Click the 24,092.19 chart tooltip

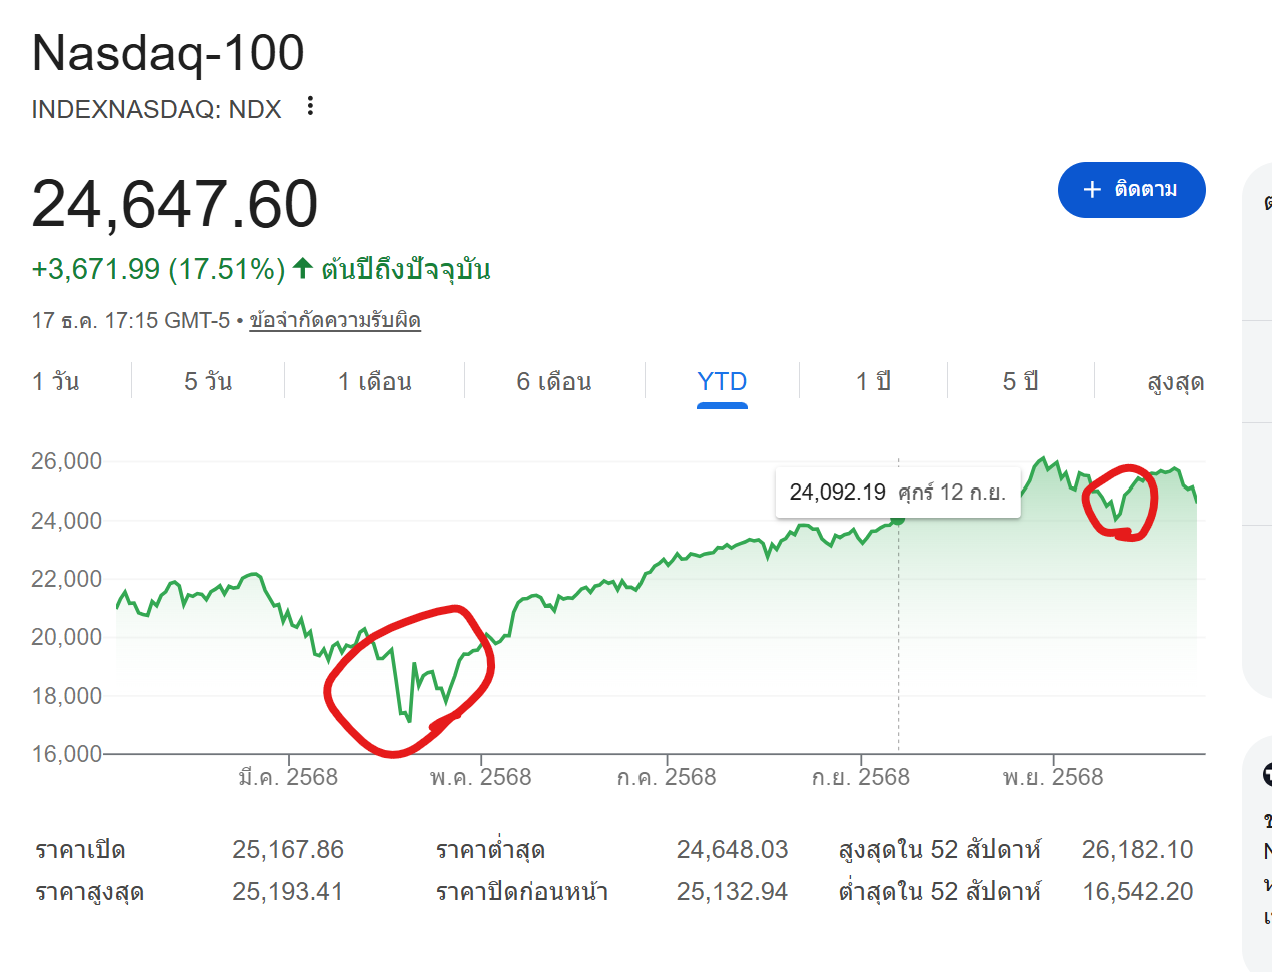click(x=897, y=492)
